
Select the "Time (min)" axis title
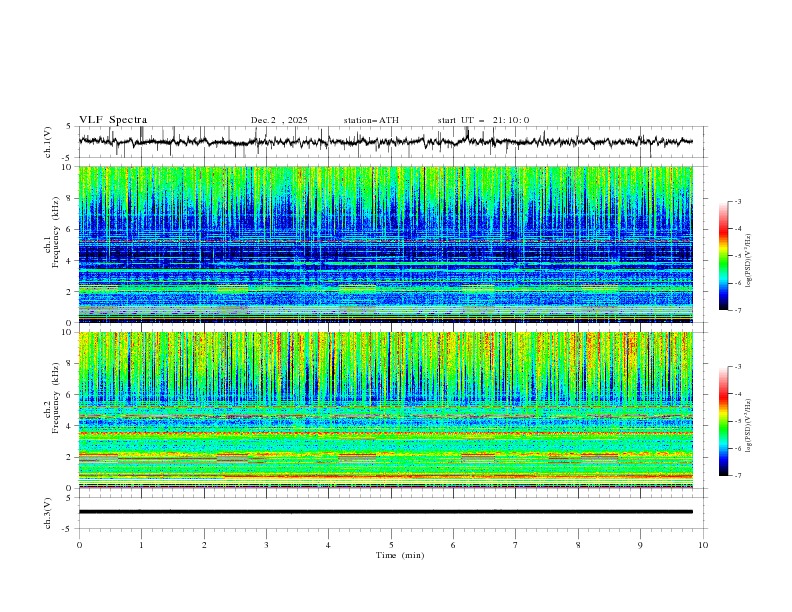point(400,555)
